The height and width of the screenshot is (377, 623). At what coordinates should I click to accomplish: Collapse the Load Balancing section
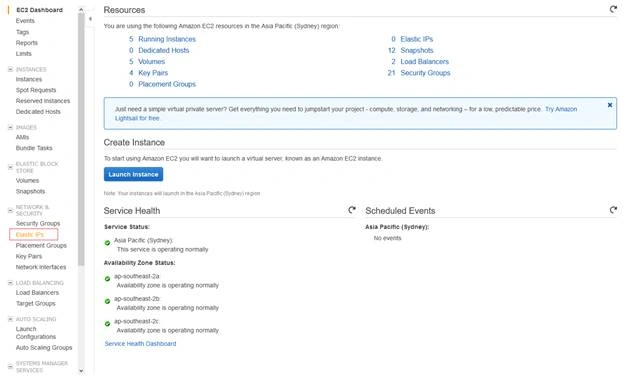click(x=10, y=283)
